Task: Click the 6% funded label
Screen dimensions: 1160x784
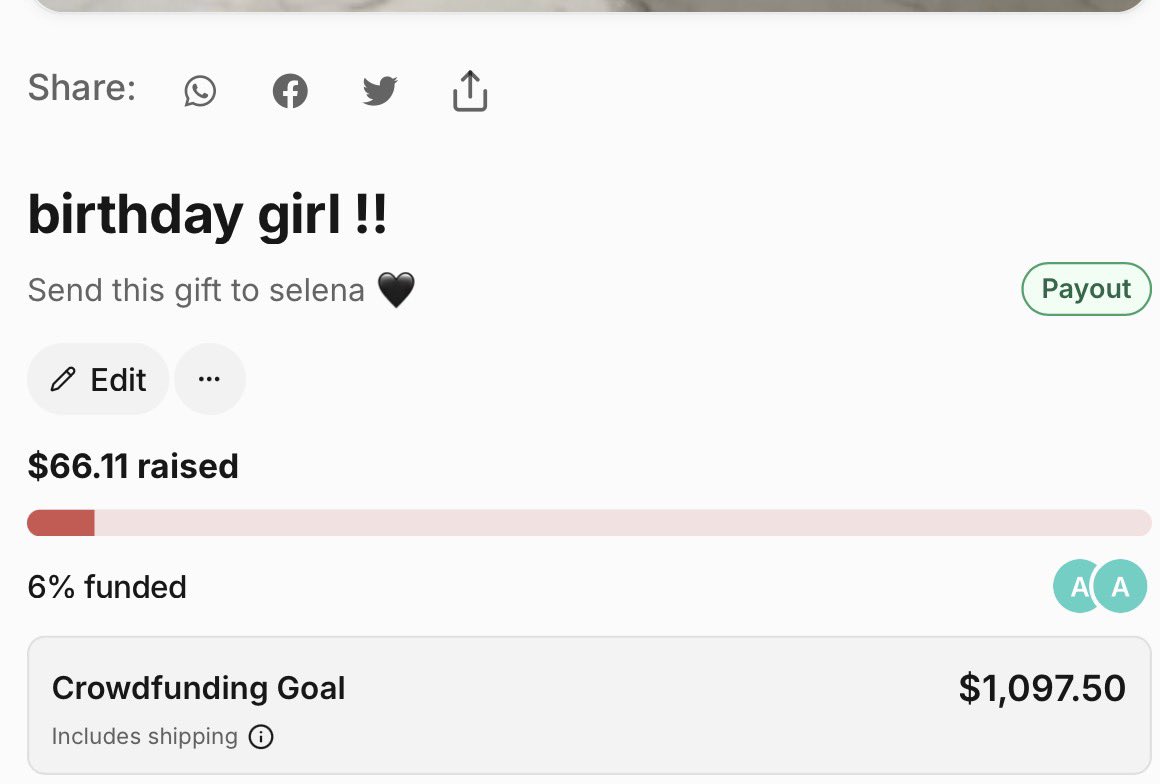Action: (107, 587)
